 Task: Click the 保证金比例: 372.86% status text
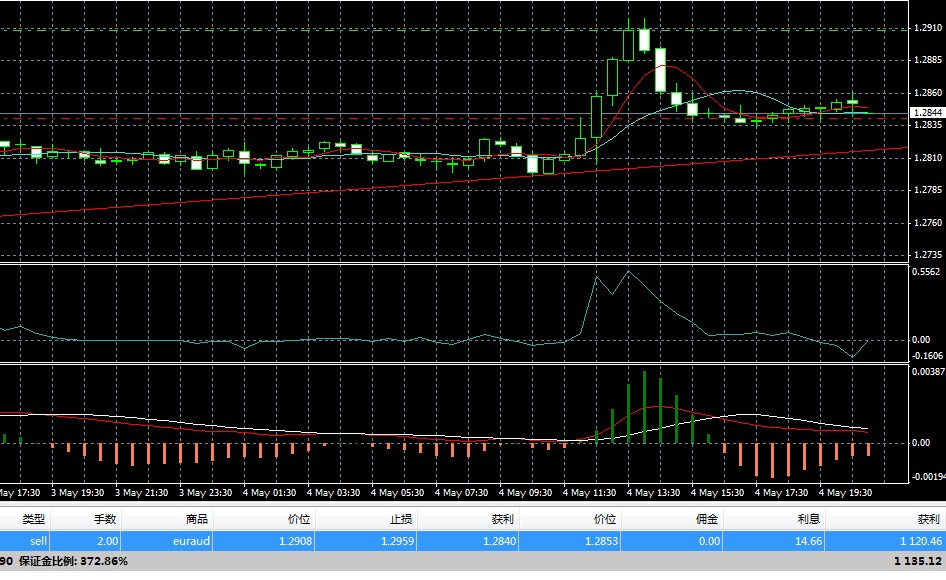(73, 561)
